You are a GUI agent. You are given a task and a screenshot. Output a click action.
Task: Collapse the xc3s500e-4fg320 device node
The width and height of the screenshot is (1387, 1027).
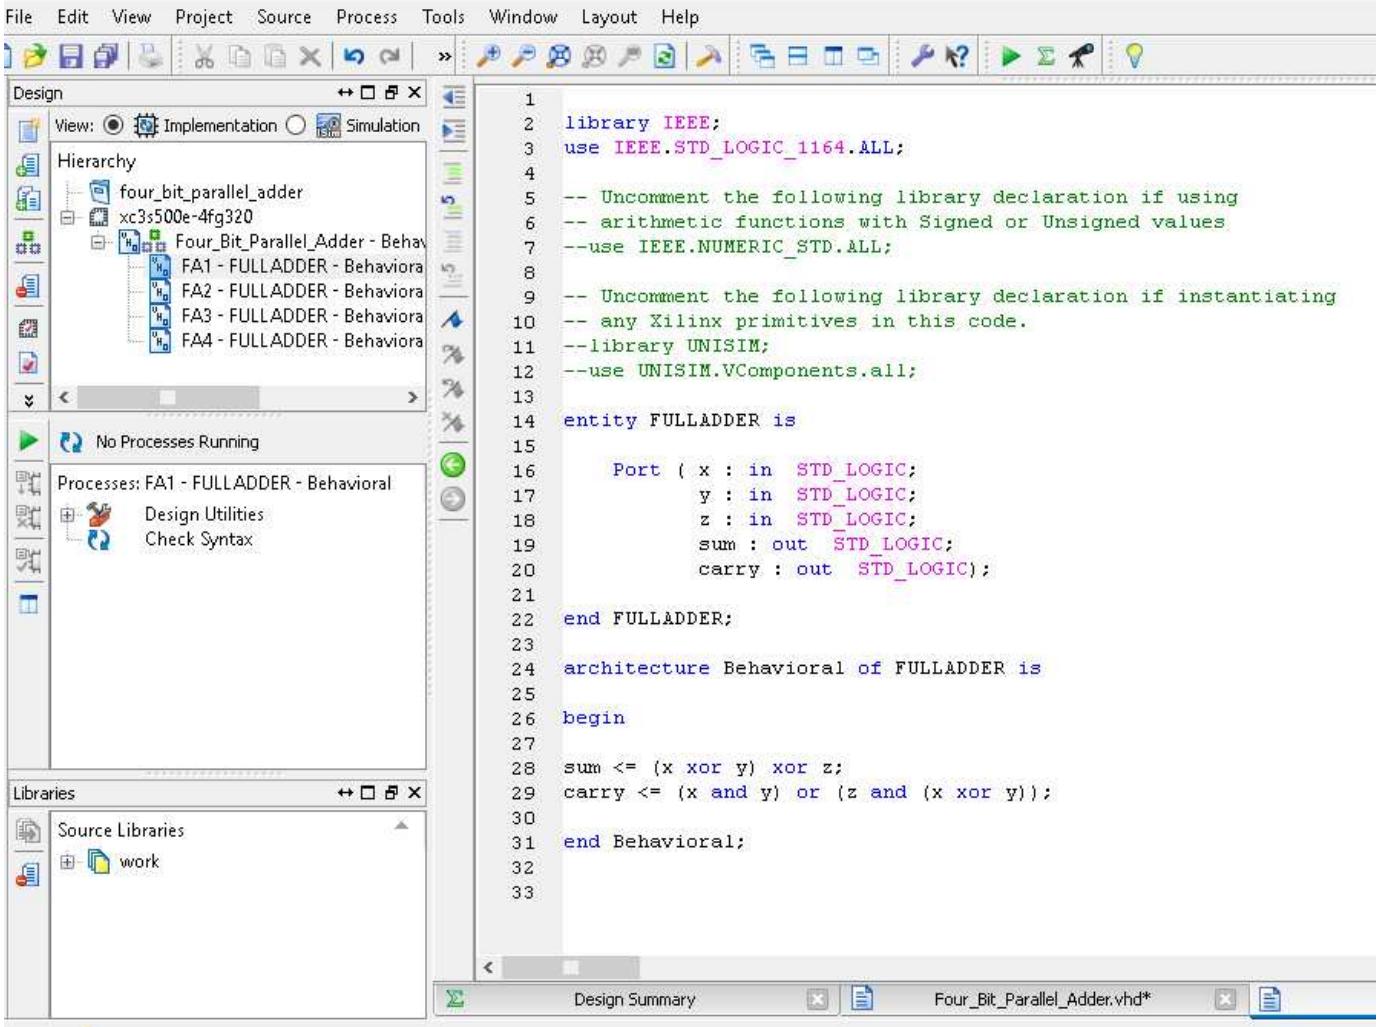coord(67,217)
